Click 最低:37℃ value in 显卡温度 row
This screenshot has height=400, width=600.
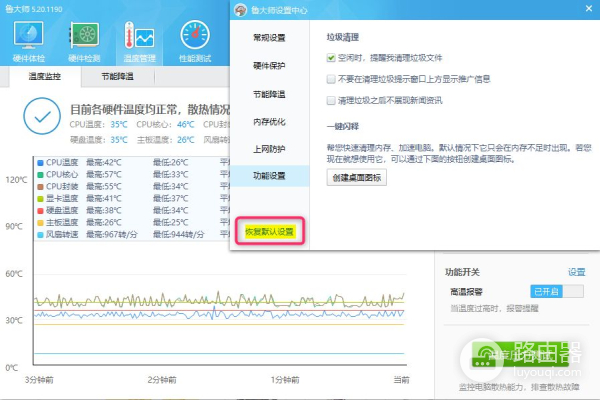tap(170, 198)
